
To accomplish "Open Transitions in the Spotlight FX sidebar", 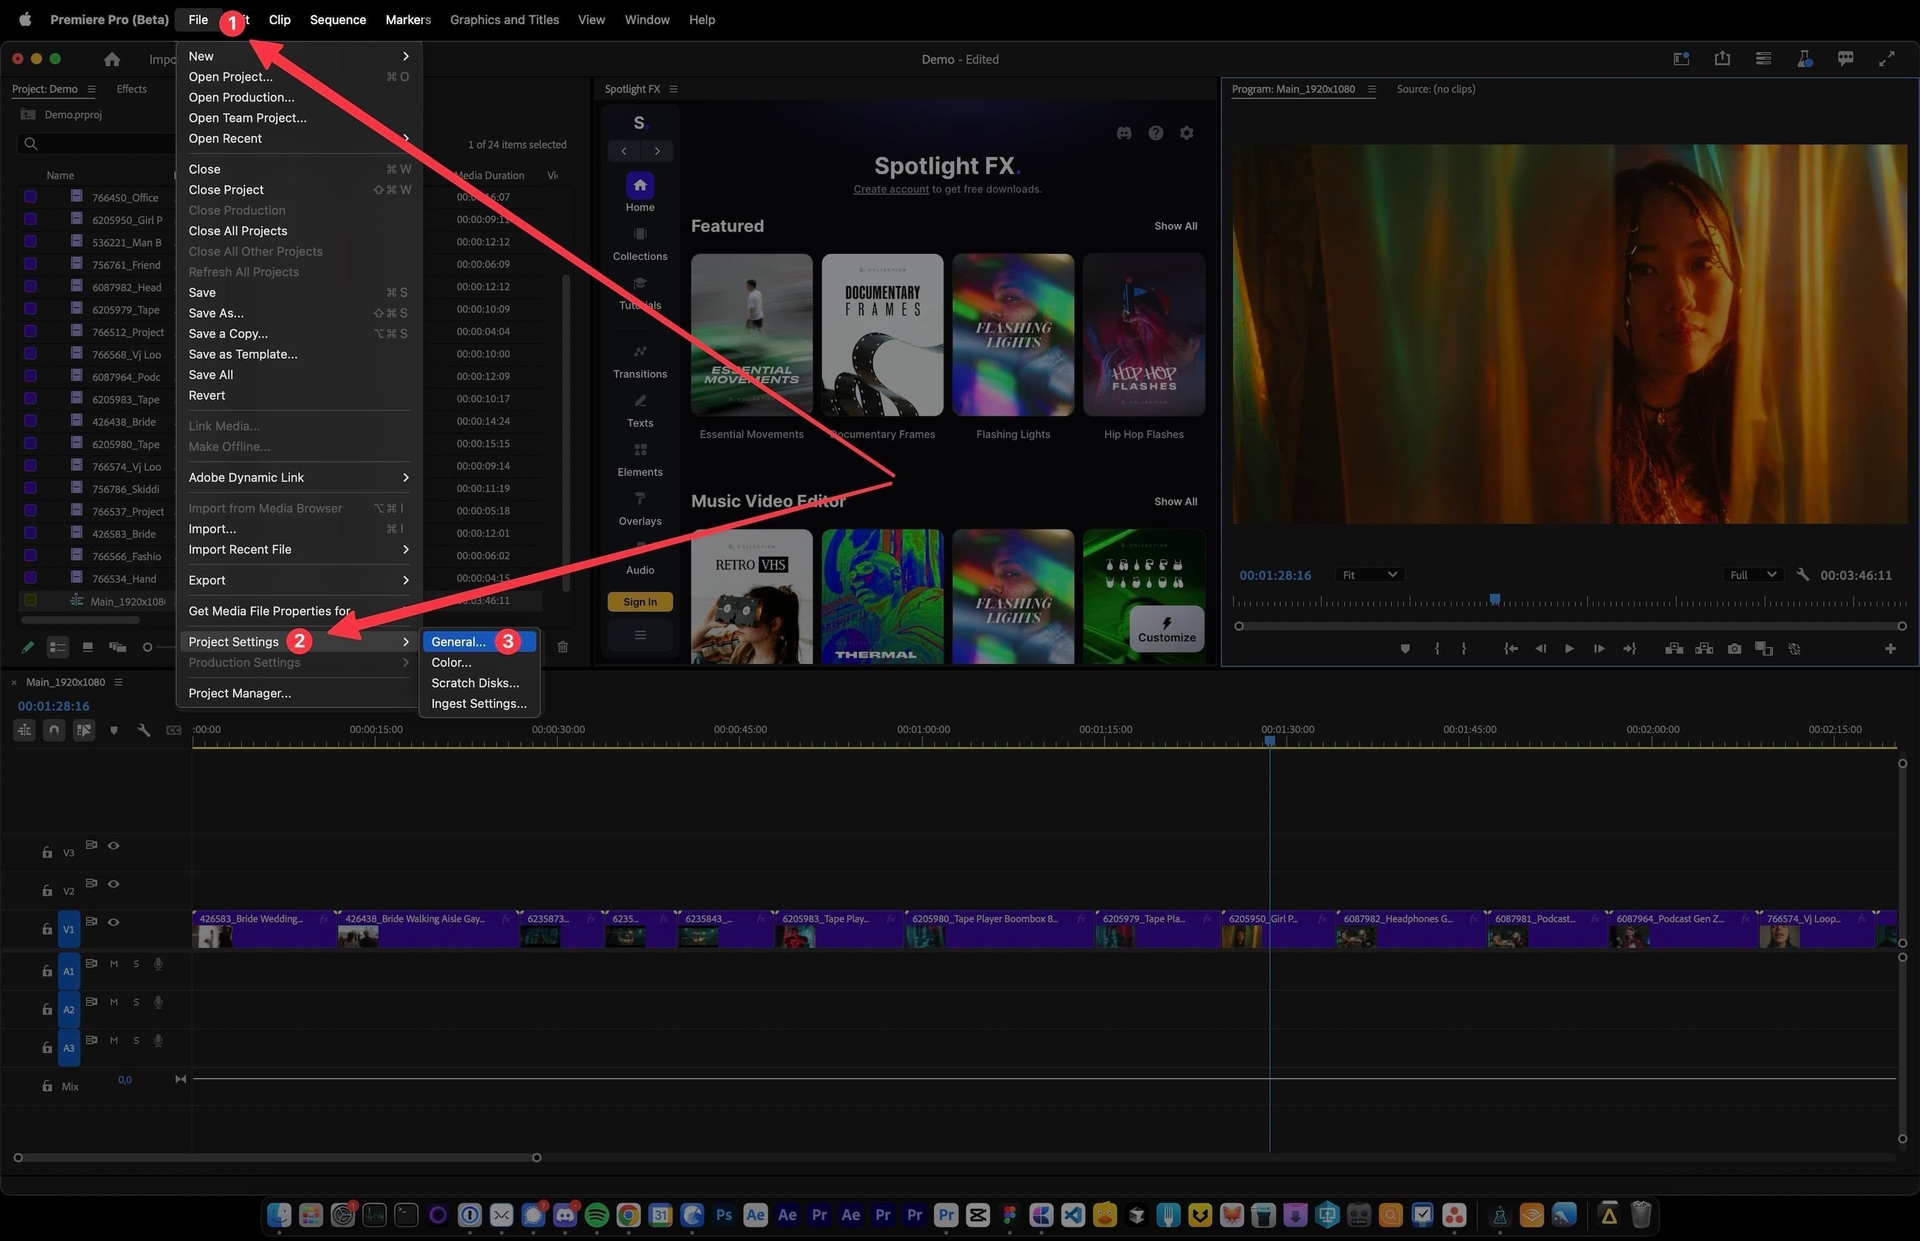I will pyautogui.click(x=640, y=361).
